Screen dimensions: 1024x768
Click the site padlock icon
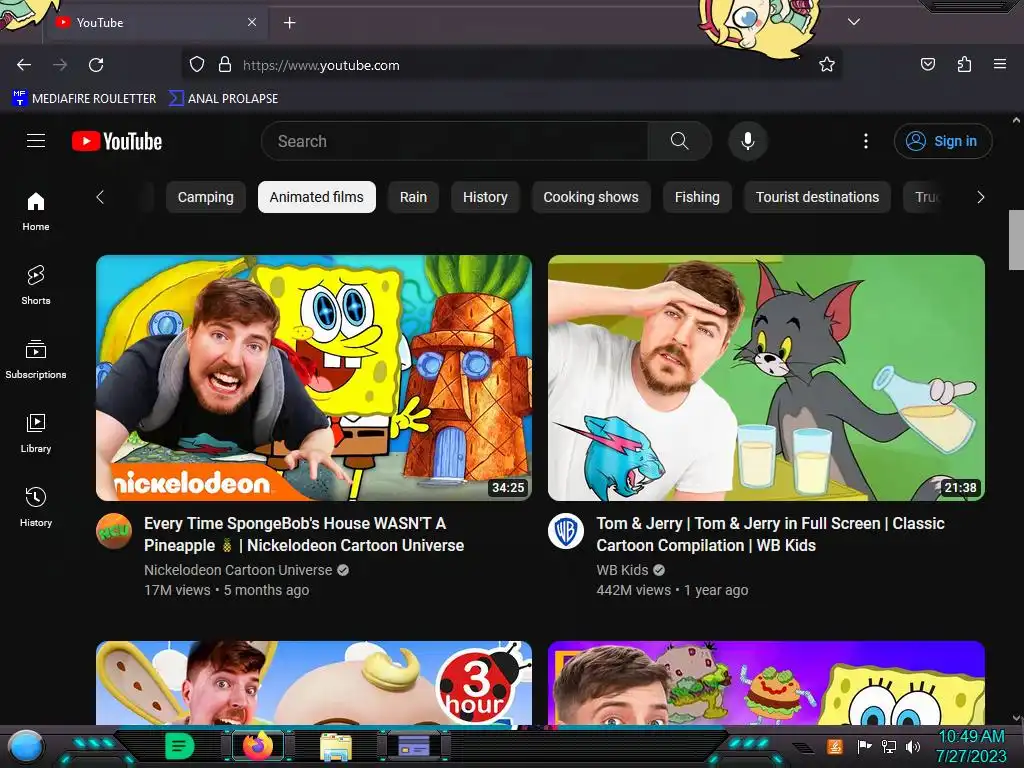coord(225,65)
